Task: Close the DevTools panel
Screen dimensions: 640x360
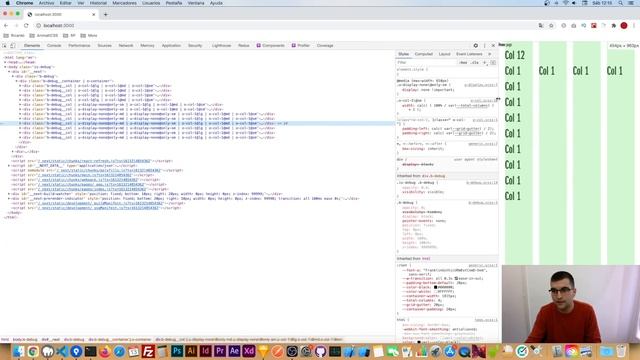Action: pyautogui.click(x=493, y=46)
